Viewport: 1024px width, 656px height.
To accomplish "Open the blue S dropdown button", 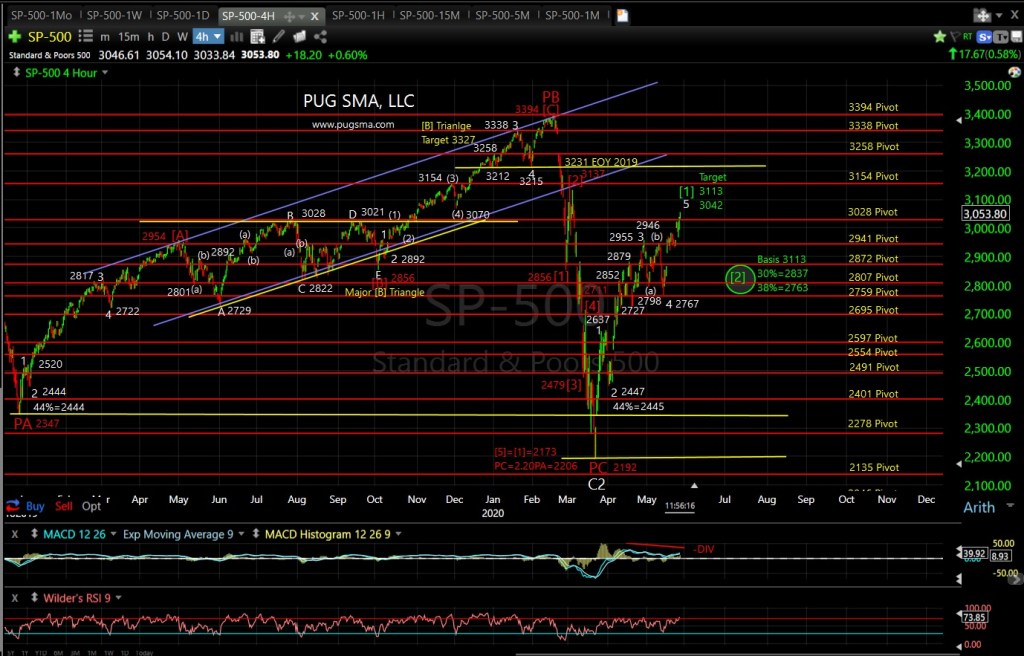I will tap(985, 37).
